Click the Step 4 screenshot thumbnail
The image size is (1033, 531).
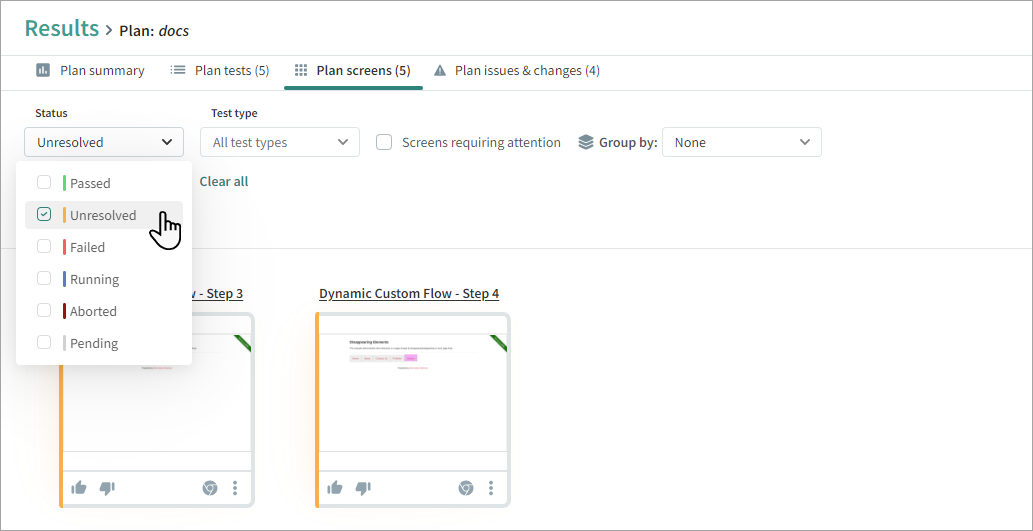click(x=413, y=390)
